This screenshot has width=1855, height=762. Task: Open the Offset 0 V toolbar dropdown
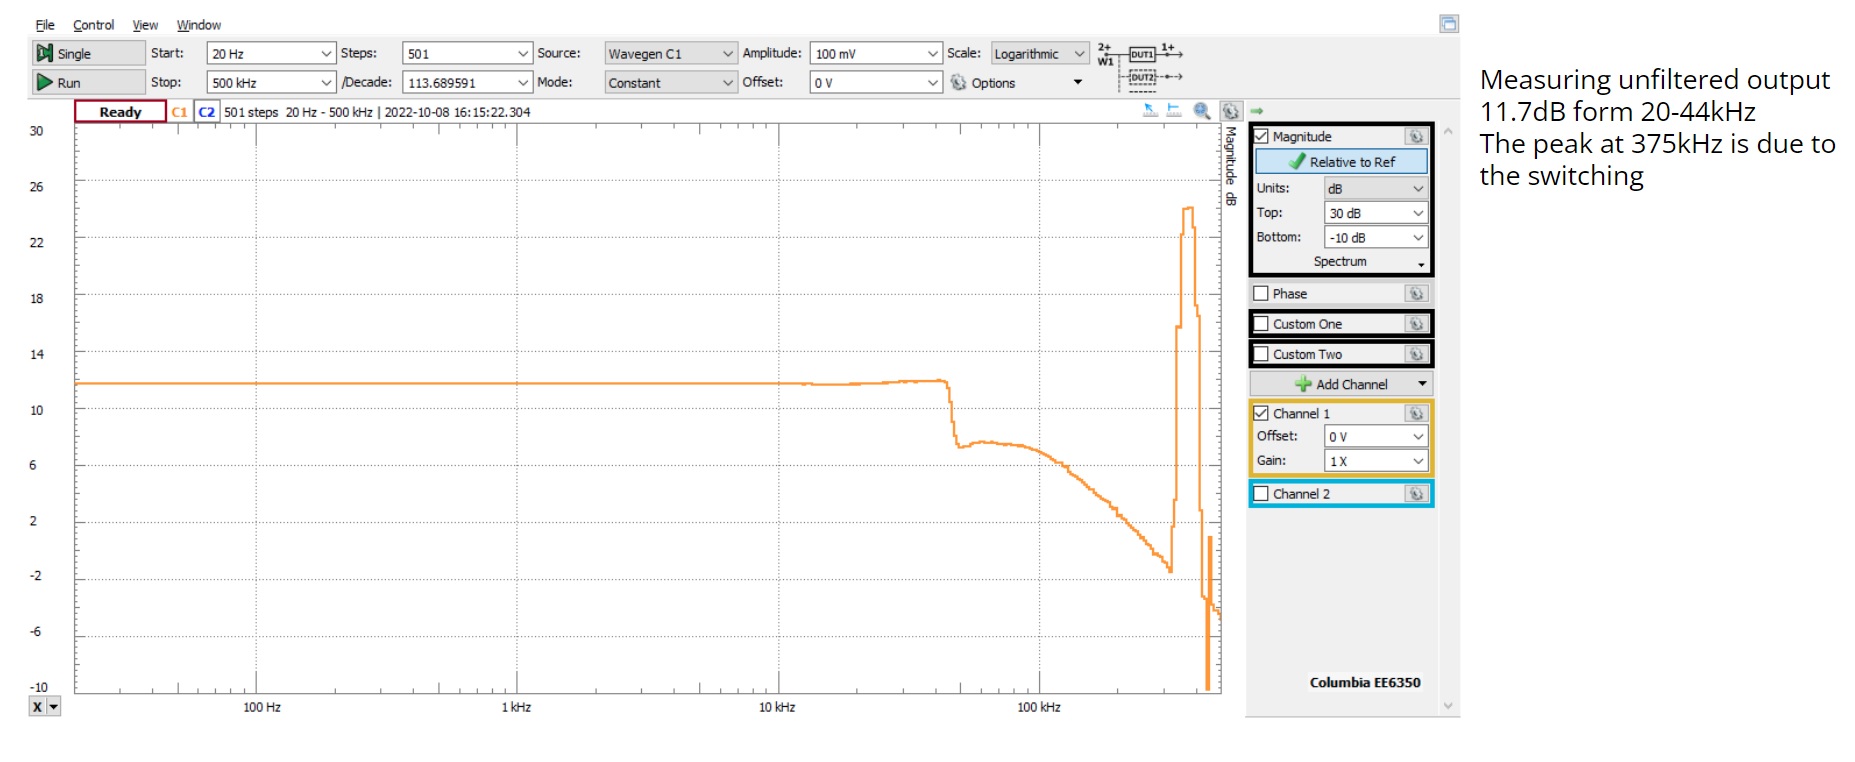tap(932, 82)
